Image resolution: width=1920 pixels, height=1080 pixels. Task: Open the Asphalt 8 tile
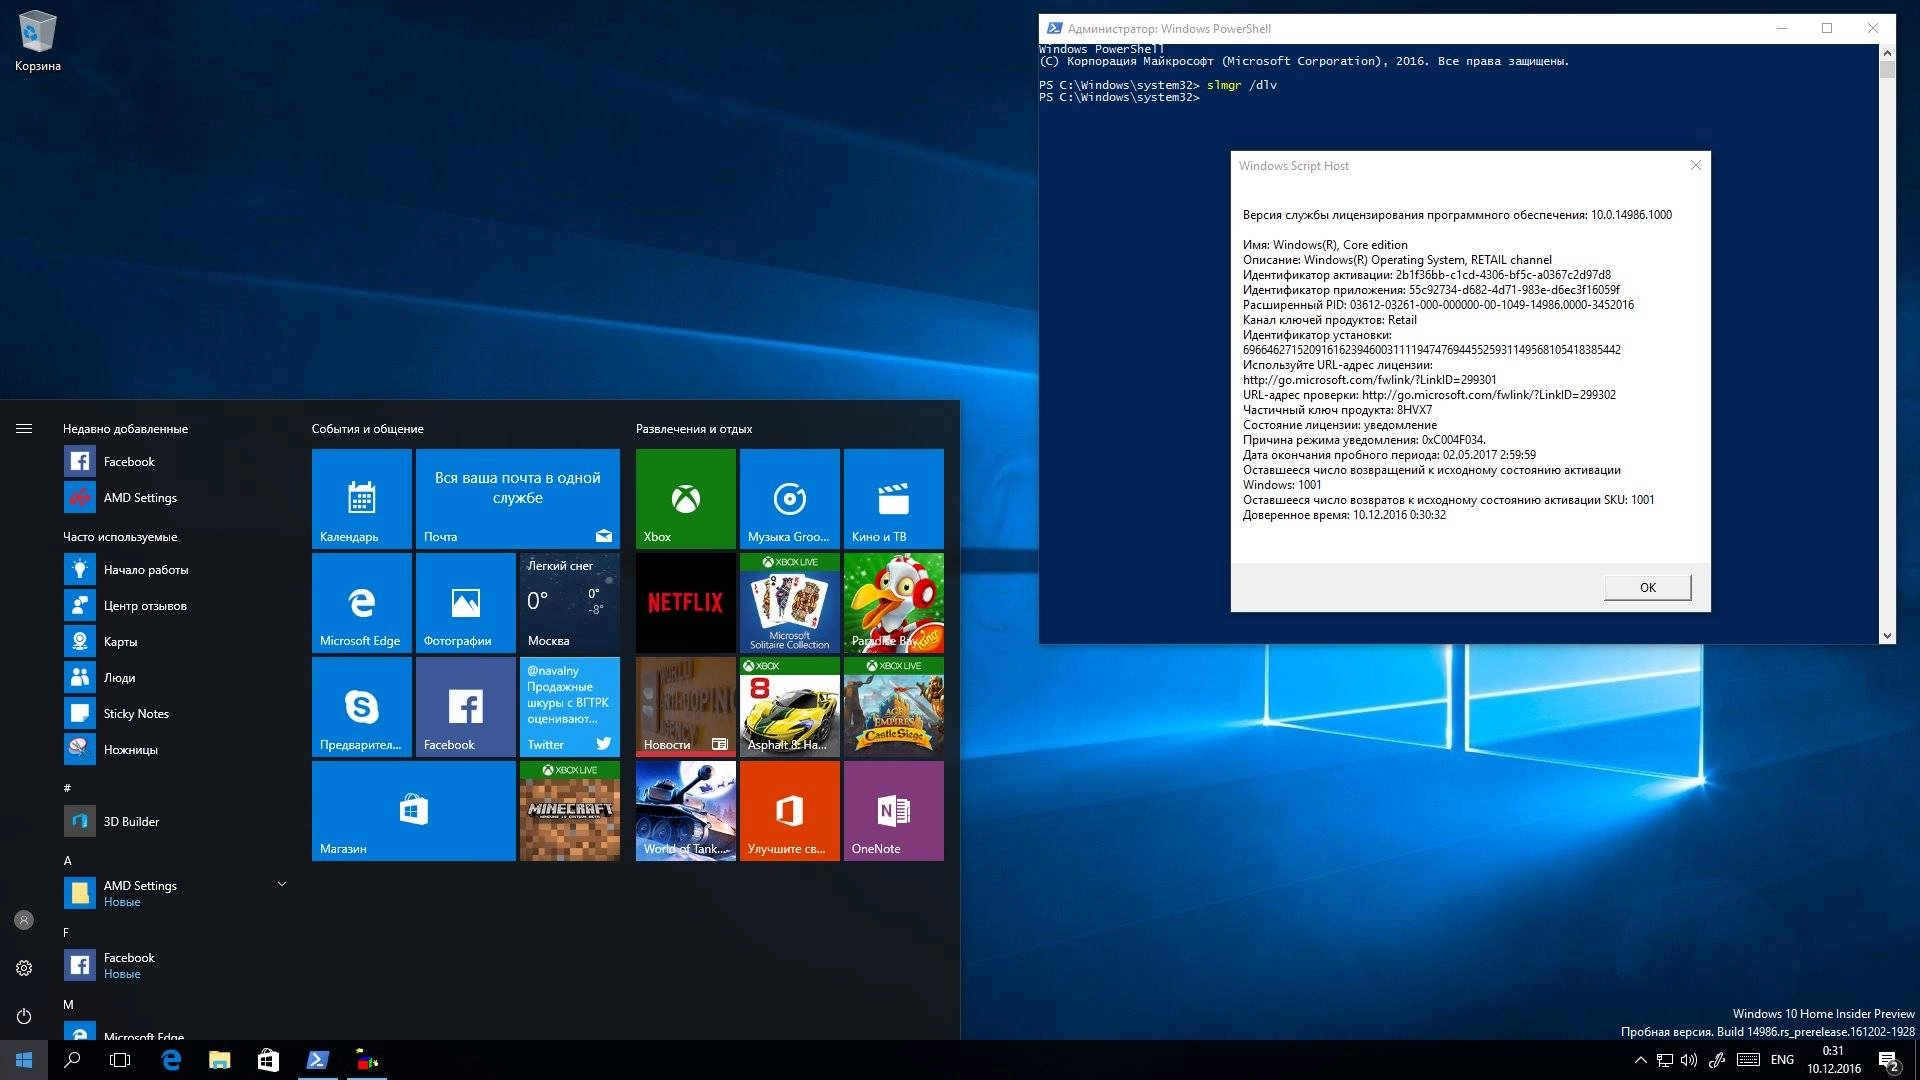click(x=790, y=707)
